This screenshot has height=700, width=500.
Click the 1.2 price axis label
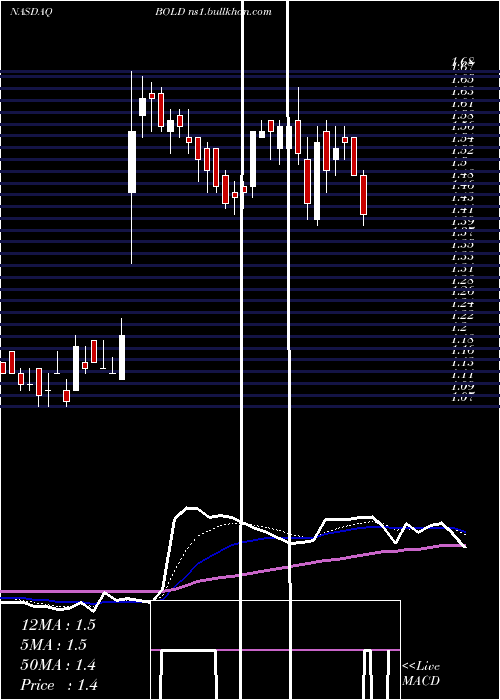[x=459, y=328]
